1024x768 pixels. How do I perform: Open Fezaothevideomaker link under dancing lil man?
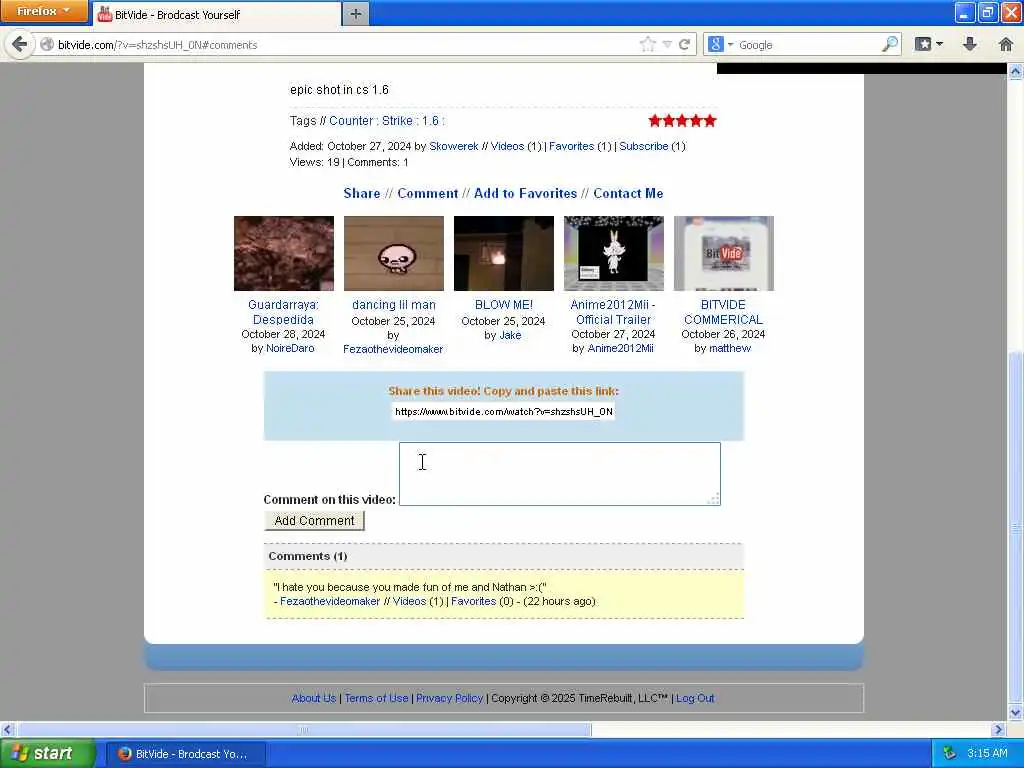coord(393,349)
